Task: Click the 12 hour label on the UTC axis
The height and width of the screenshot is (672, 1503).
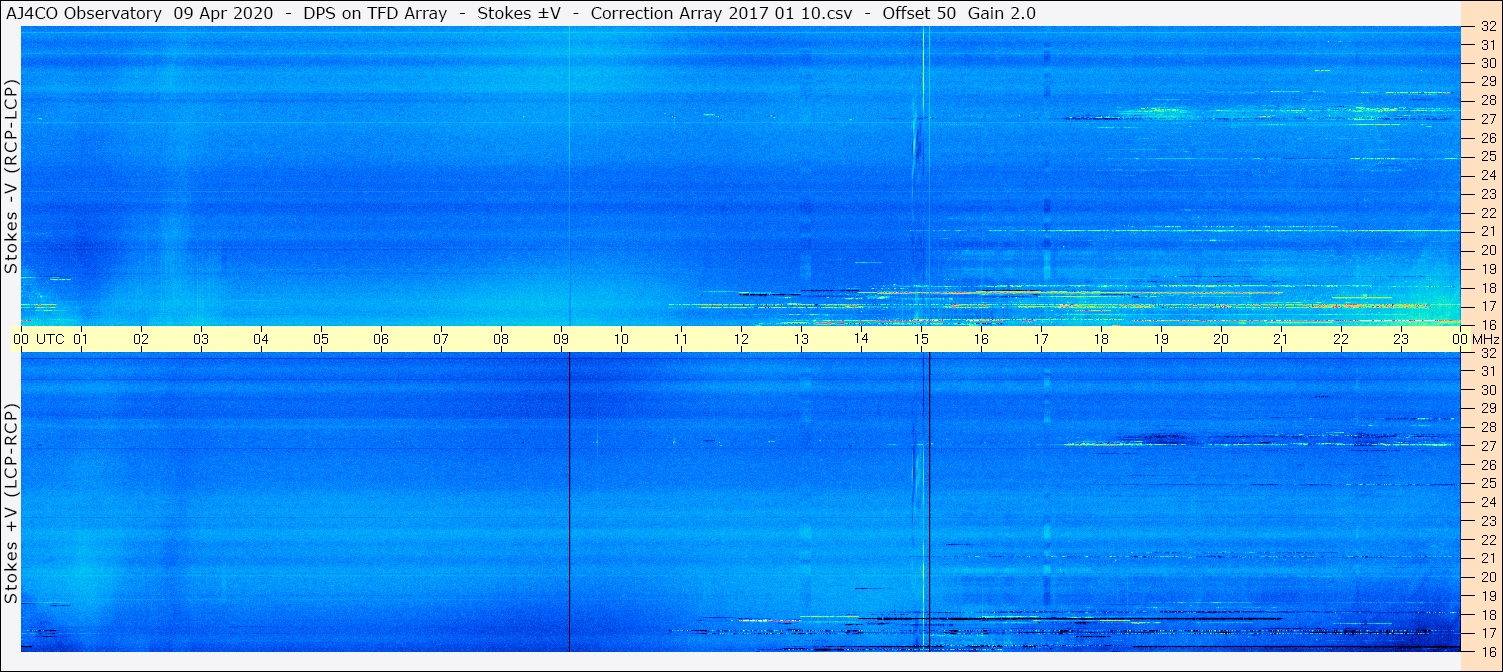Action: click(741, 339)
